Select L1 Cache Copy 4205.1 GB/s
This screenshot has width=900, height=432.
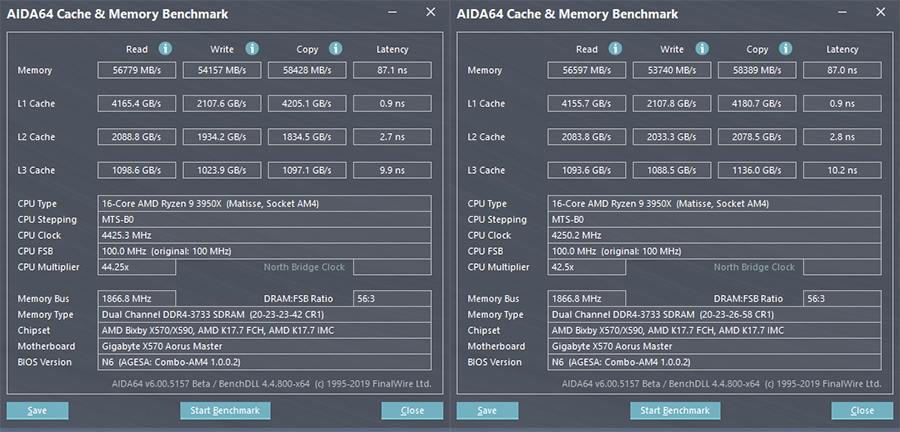click(x=307, y=104)
